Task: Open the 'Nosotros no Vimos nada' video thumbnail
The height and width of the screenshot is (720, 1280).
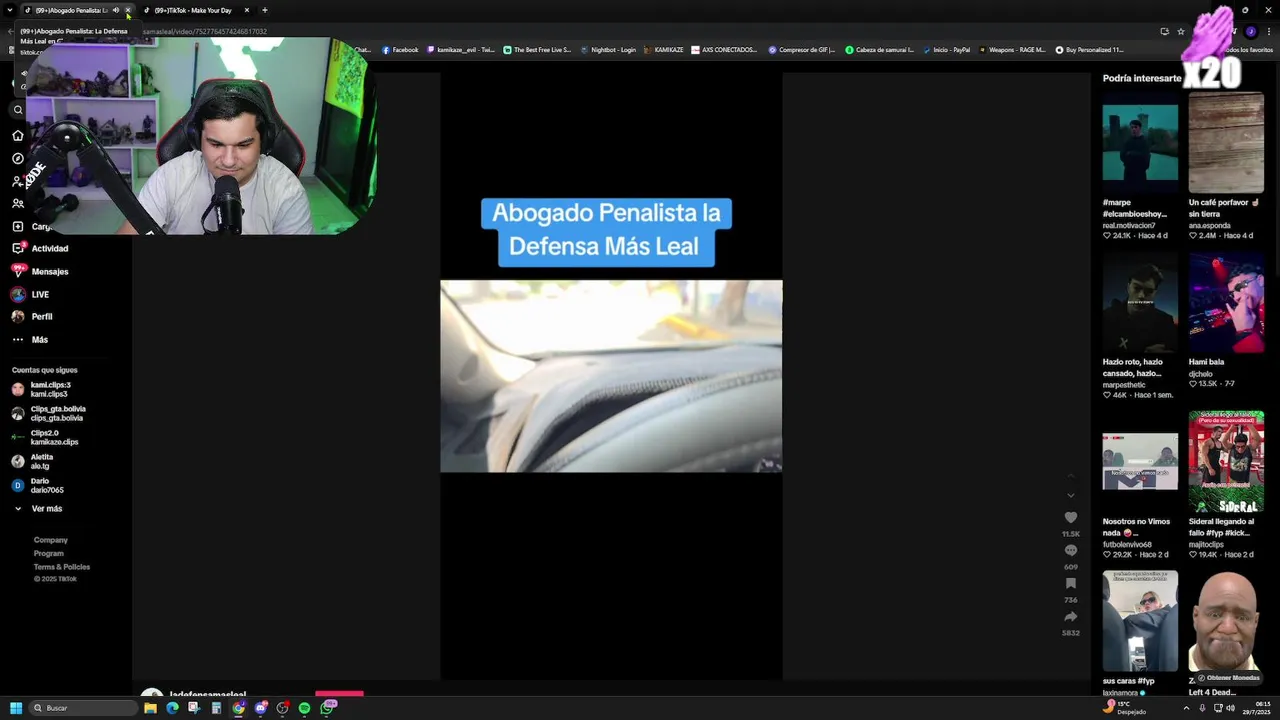Action: 1140,461
